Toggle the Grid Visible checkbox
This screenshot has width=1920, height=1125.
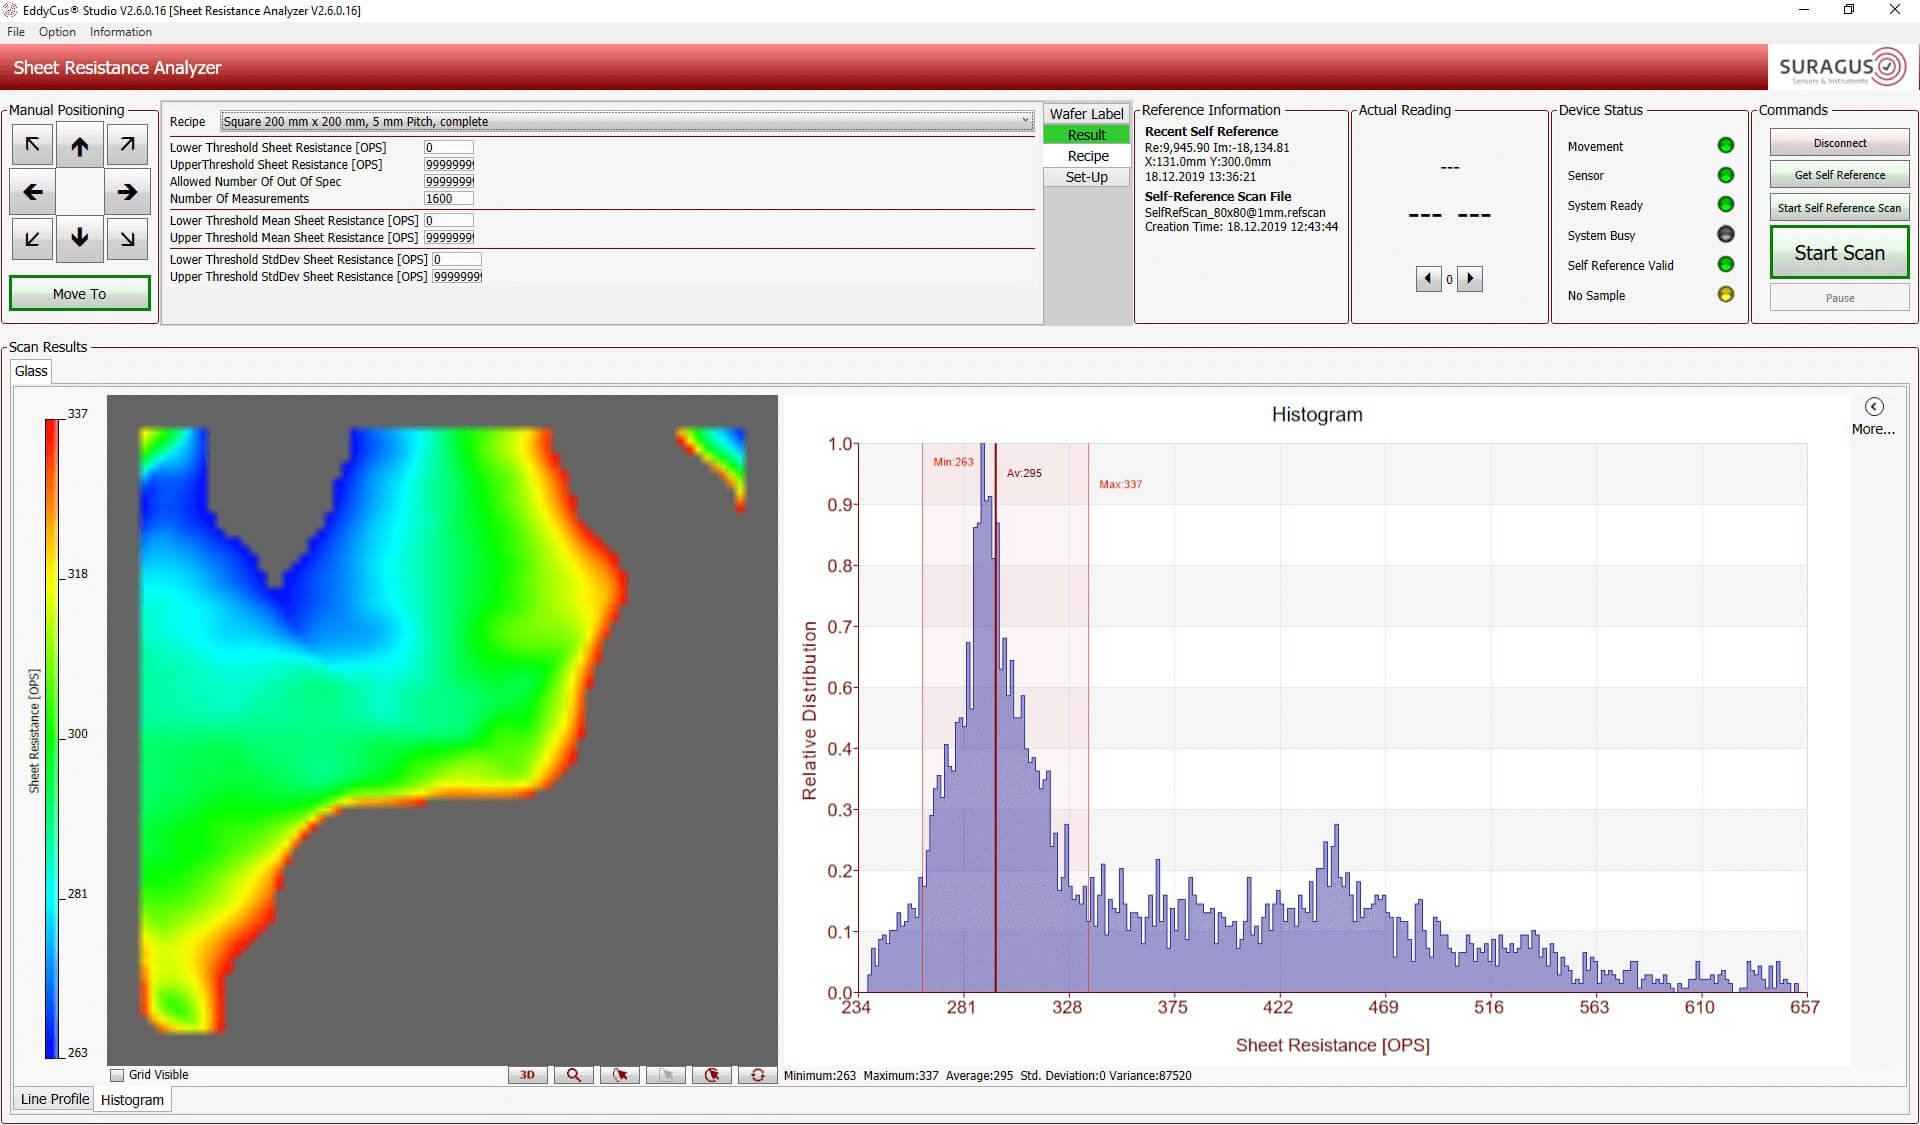pyautogui.click(x=116, y=1075)
